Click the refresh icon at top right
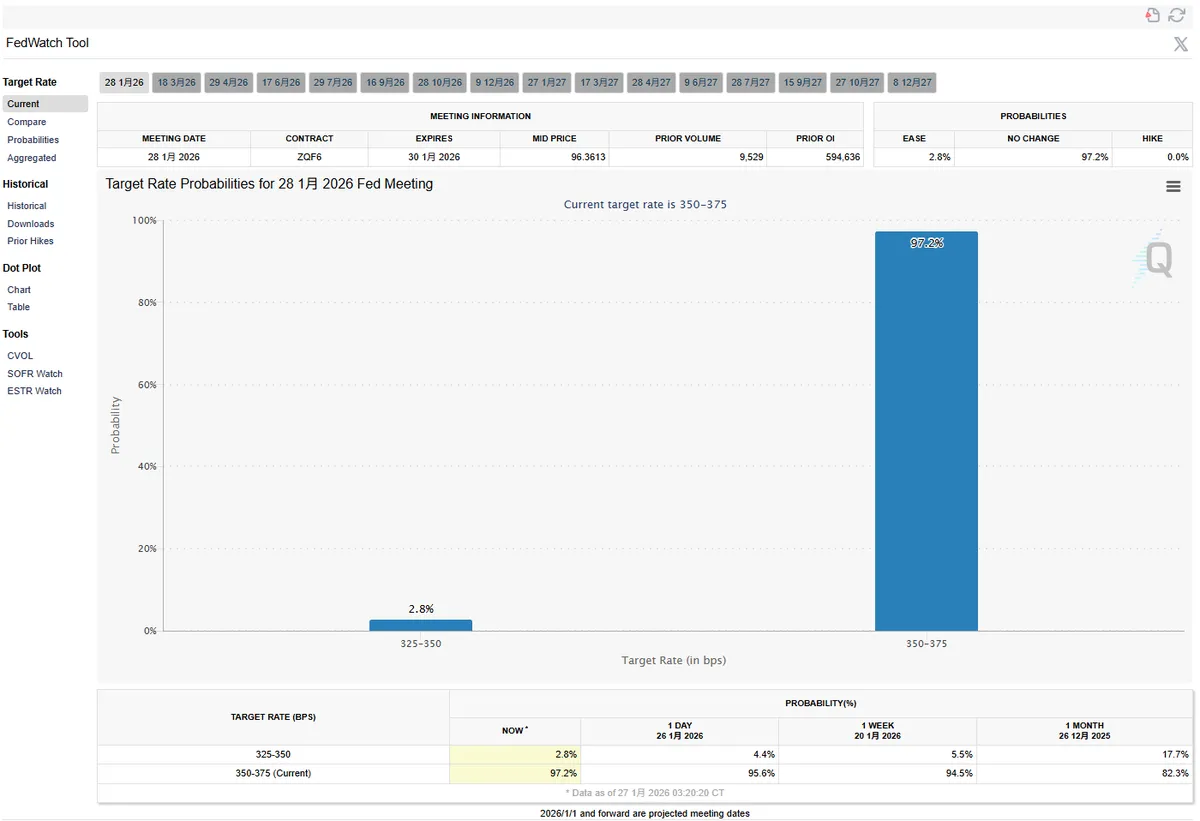 pyautogui.click(x=1176, y=15)
